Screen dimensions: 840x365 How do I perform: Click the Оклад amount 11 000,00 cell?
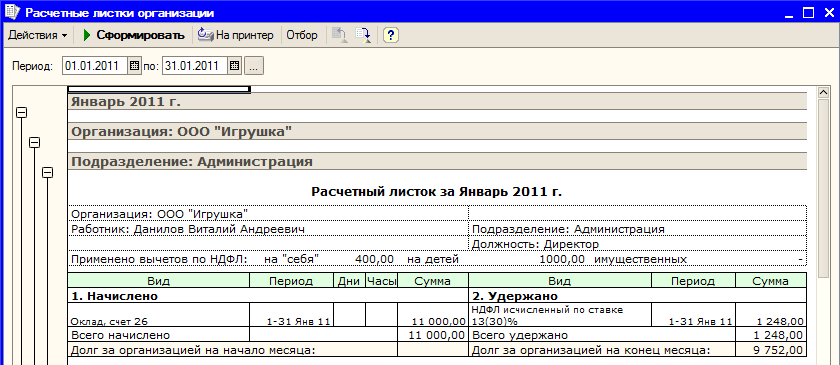click(x=433, y=316)
